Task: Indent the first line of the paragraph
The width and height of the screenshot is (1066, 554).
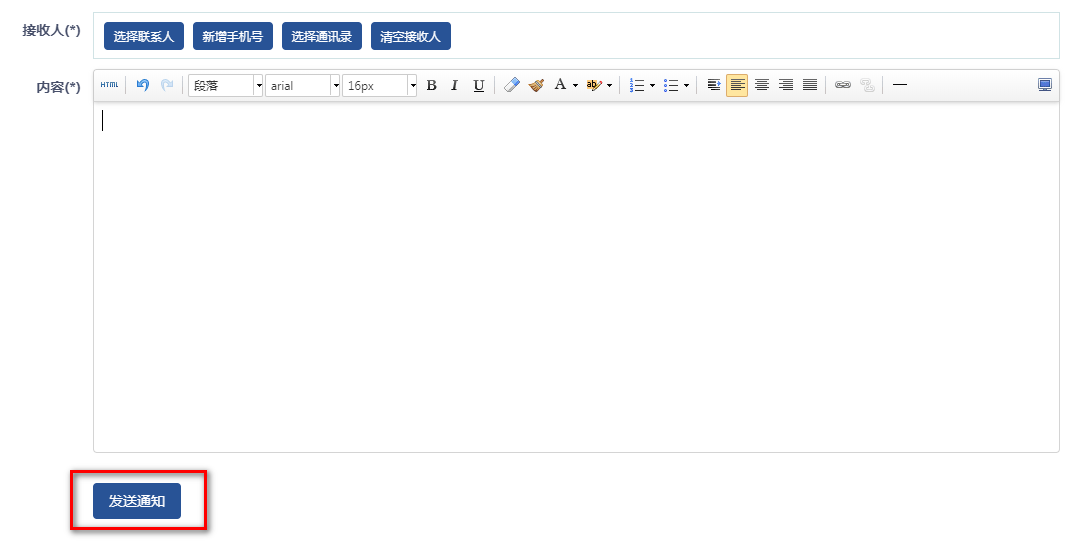Action: point(714,85)
